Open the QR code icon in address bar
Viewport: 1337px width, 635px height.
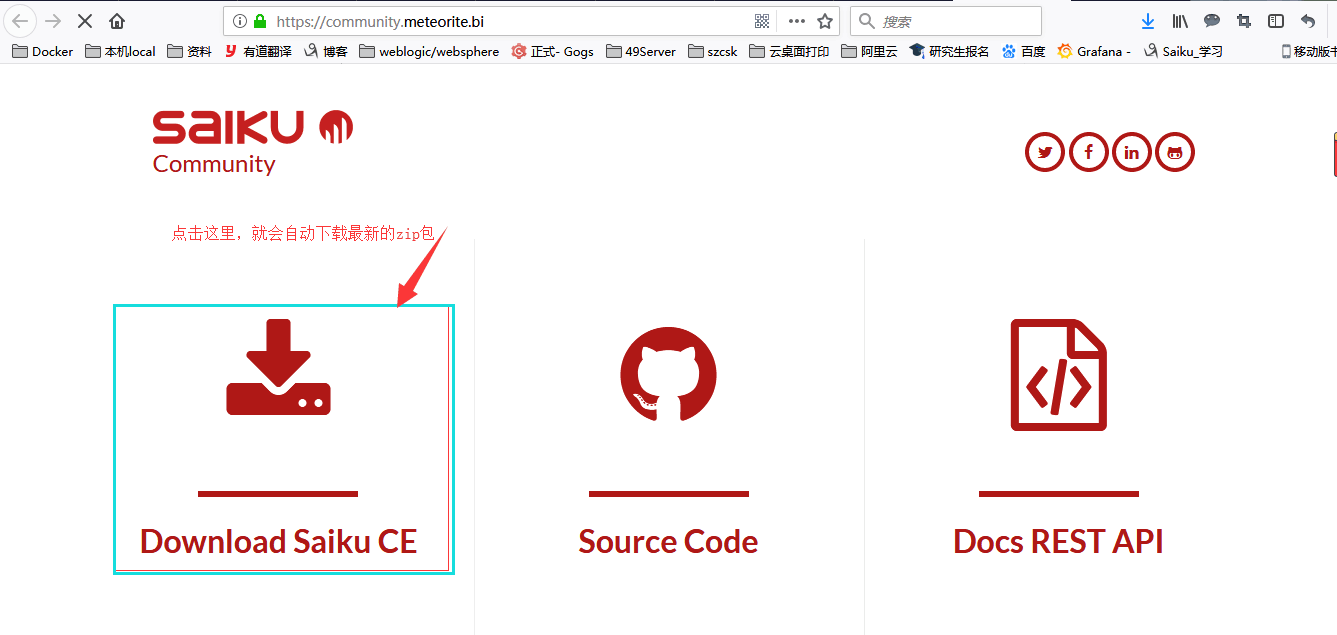[x=762, y=21]
